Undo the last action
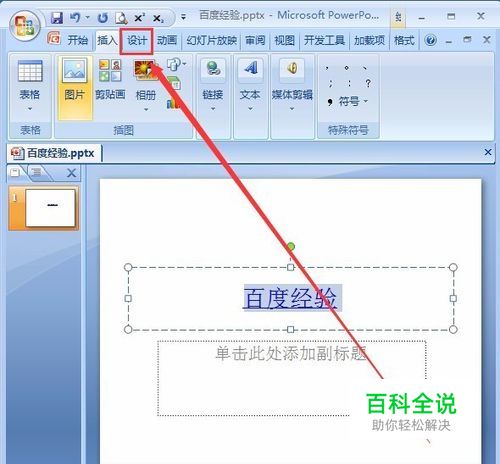Viewport: 500px width, 464px height. 75,17
